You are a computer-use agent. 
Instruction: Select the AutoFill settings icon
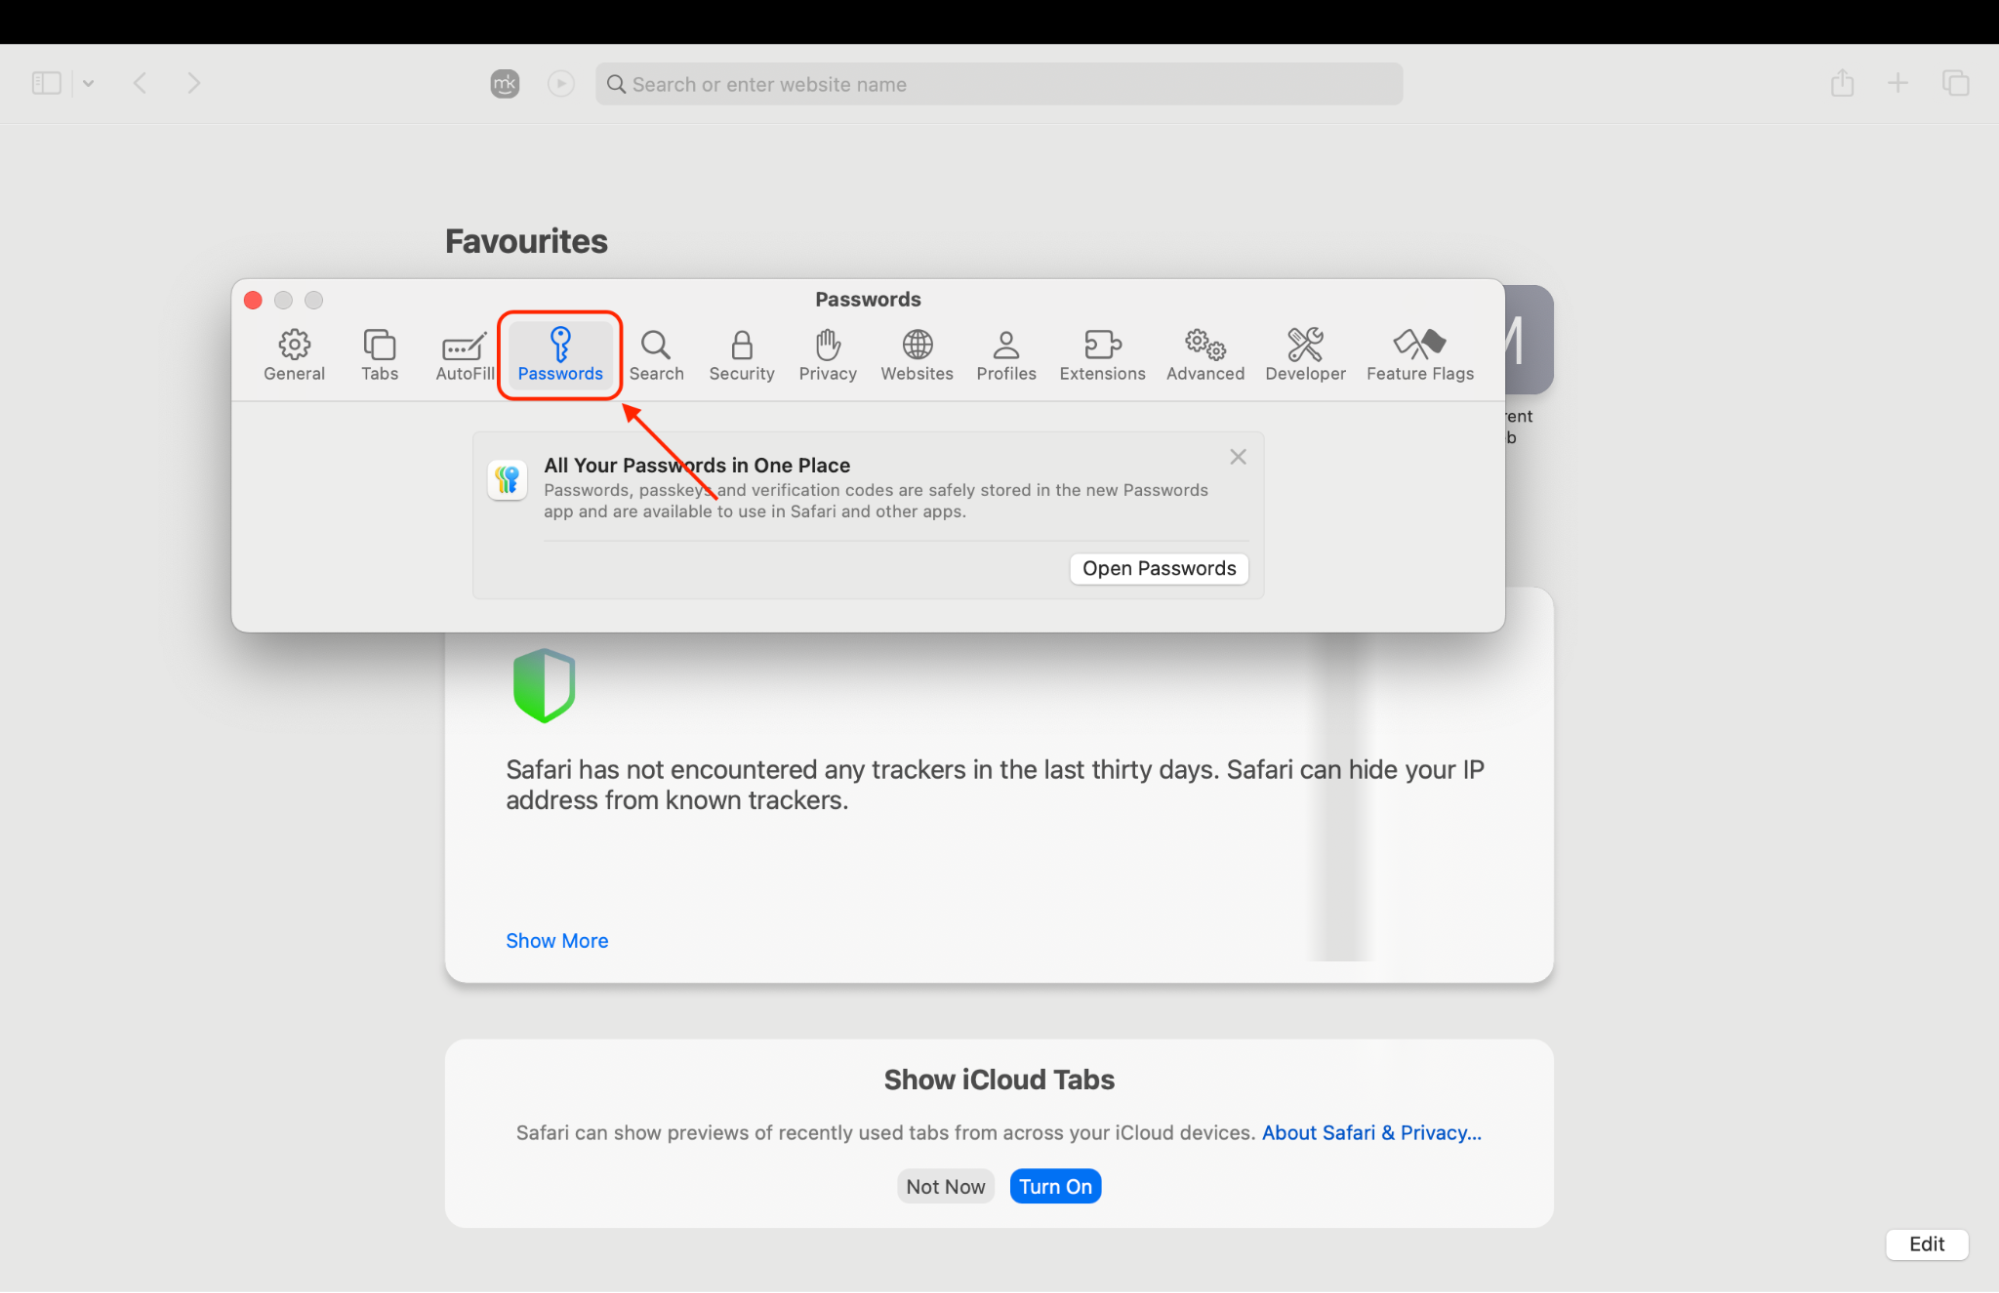tap(463, 354)
